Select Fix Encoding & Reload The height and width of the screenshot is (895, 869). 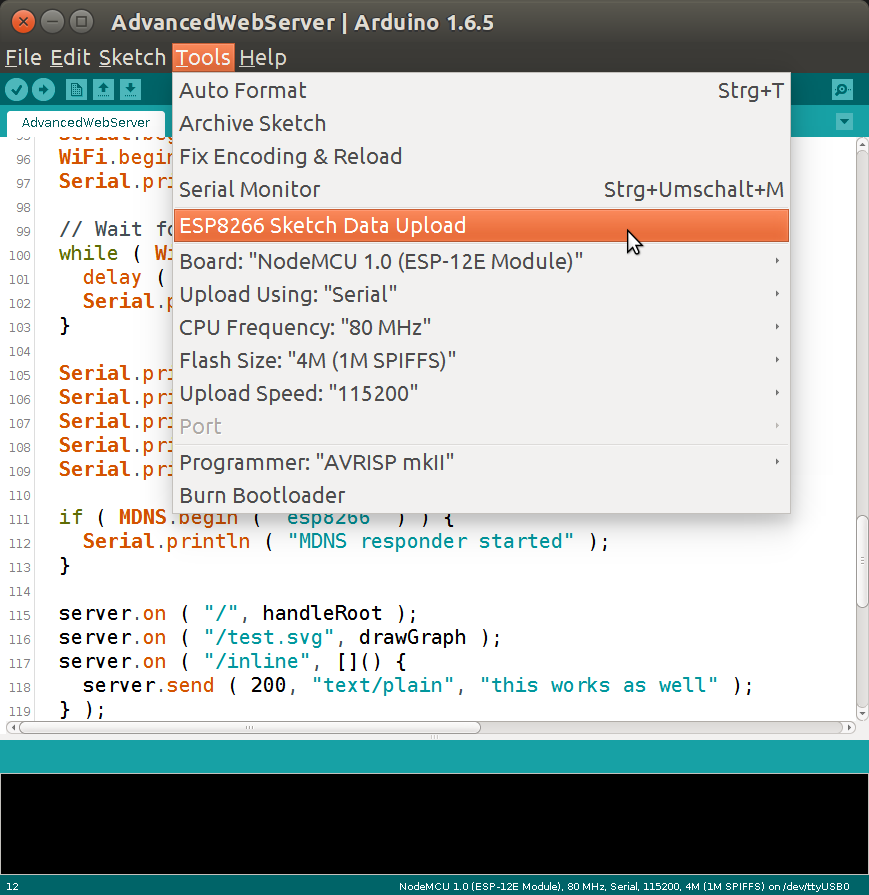click(481, 157)
